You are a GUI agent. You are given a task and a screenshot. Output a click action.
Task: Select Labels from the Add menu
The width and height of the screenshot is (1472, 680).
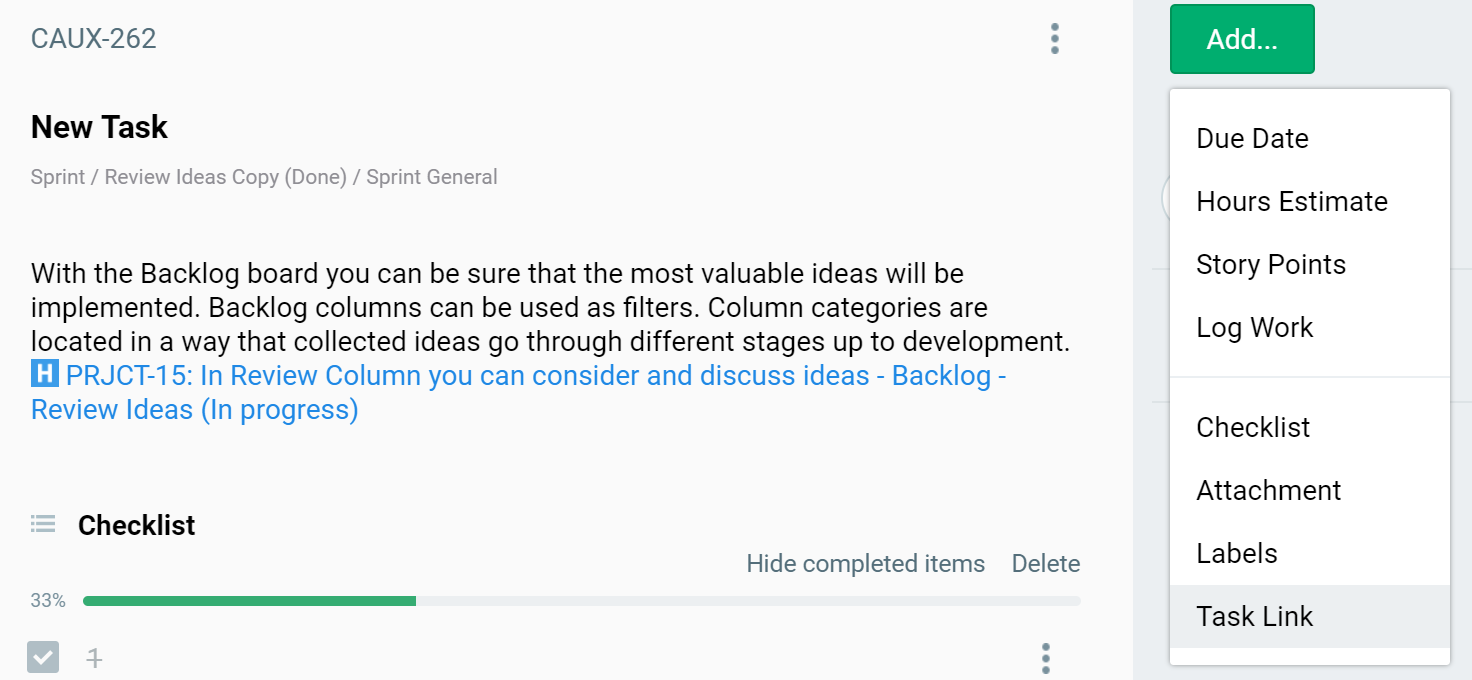pos(1236,553)
